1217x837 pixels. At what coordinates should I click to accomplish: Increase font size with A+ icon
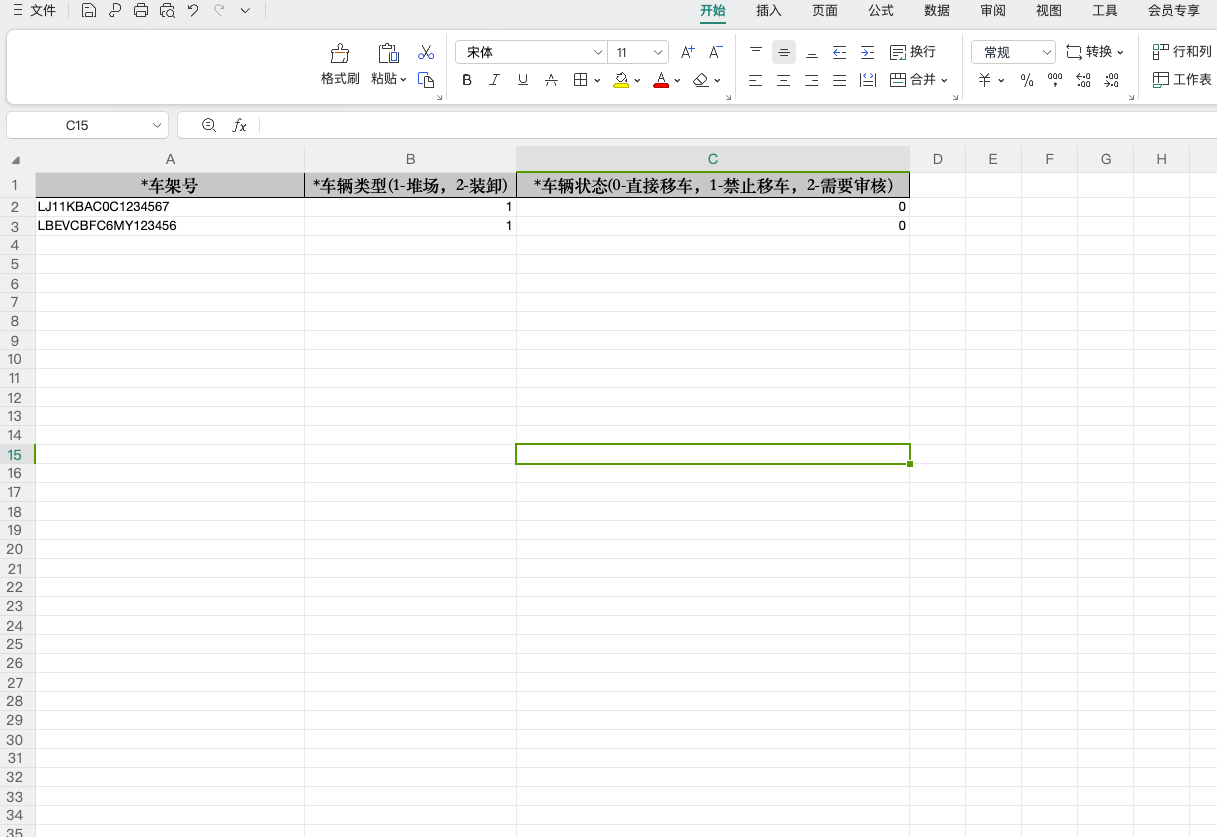point(688,52)
